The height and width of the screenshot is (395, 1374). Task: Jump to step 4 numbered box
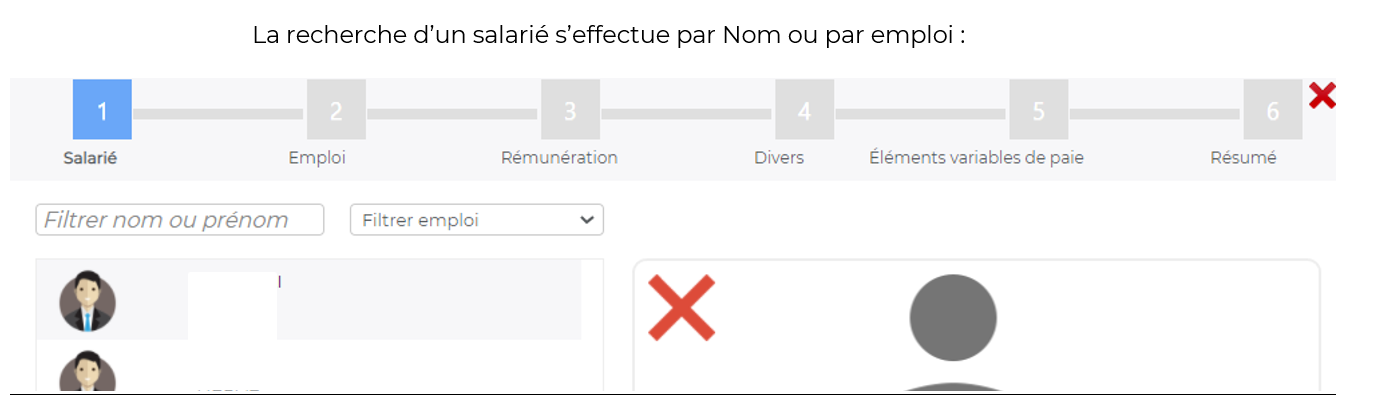pos(804,110)
